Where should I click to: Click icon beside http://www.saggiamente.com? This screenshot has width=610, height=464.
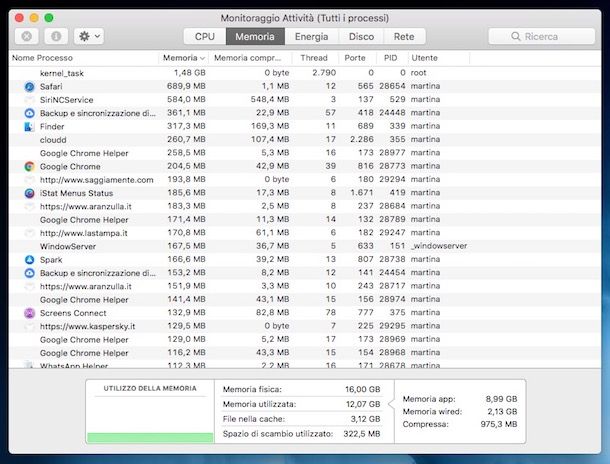click(30, 180)
